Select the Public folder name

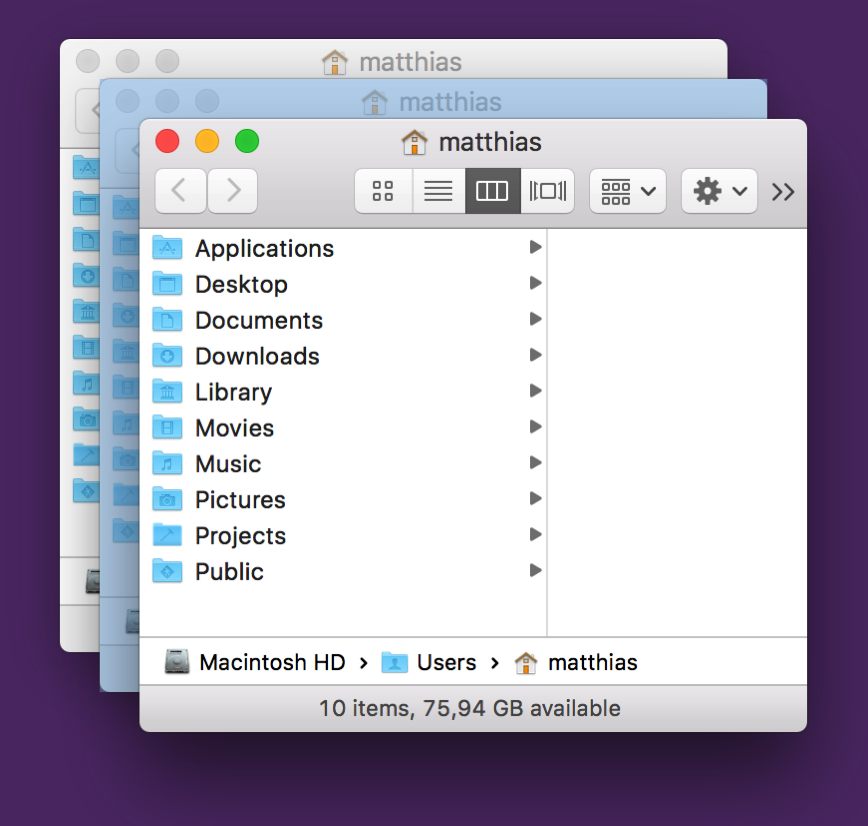tap(229, 572)
